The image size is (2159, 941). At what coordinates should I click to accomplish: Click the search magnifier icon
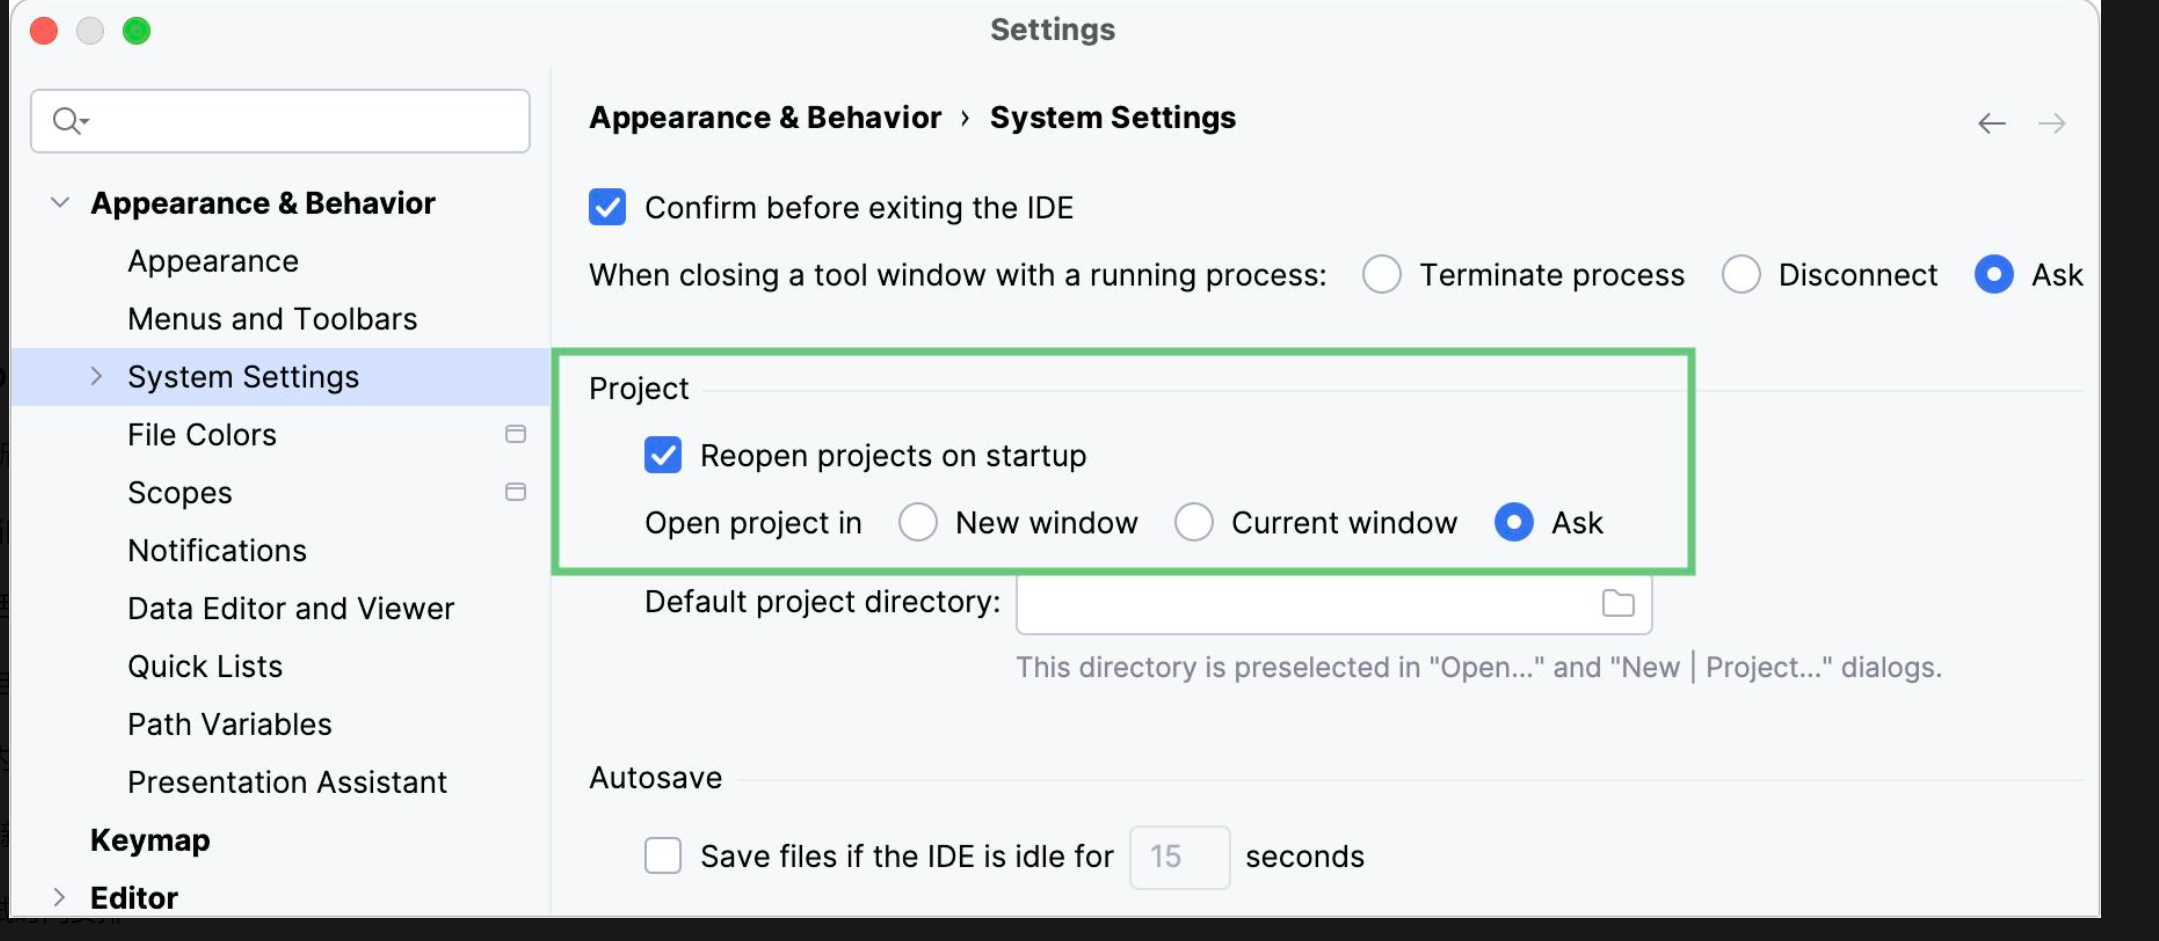[69, 121]
